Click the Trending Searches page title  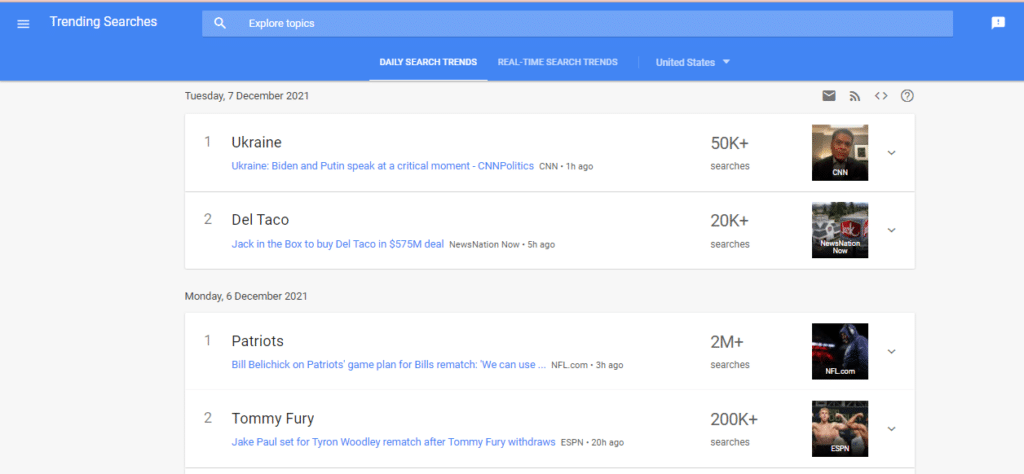tap(103, 22)
